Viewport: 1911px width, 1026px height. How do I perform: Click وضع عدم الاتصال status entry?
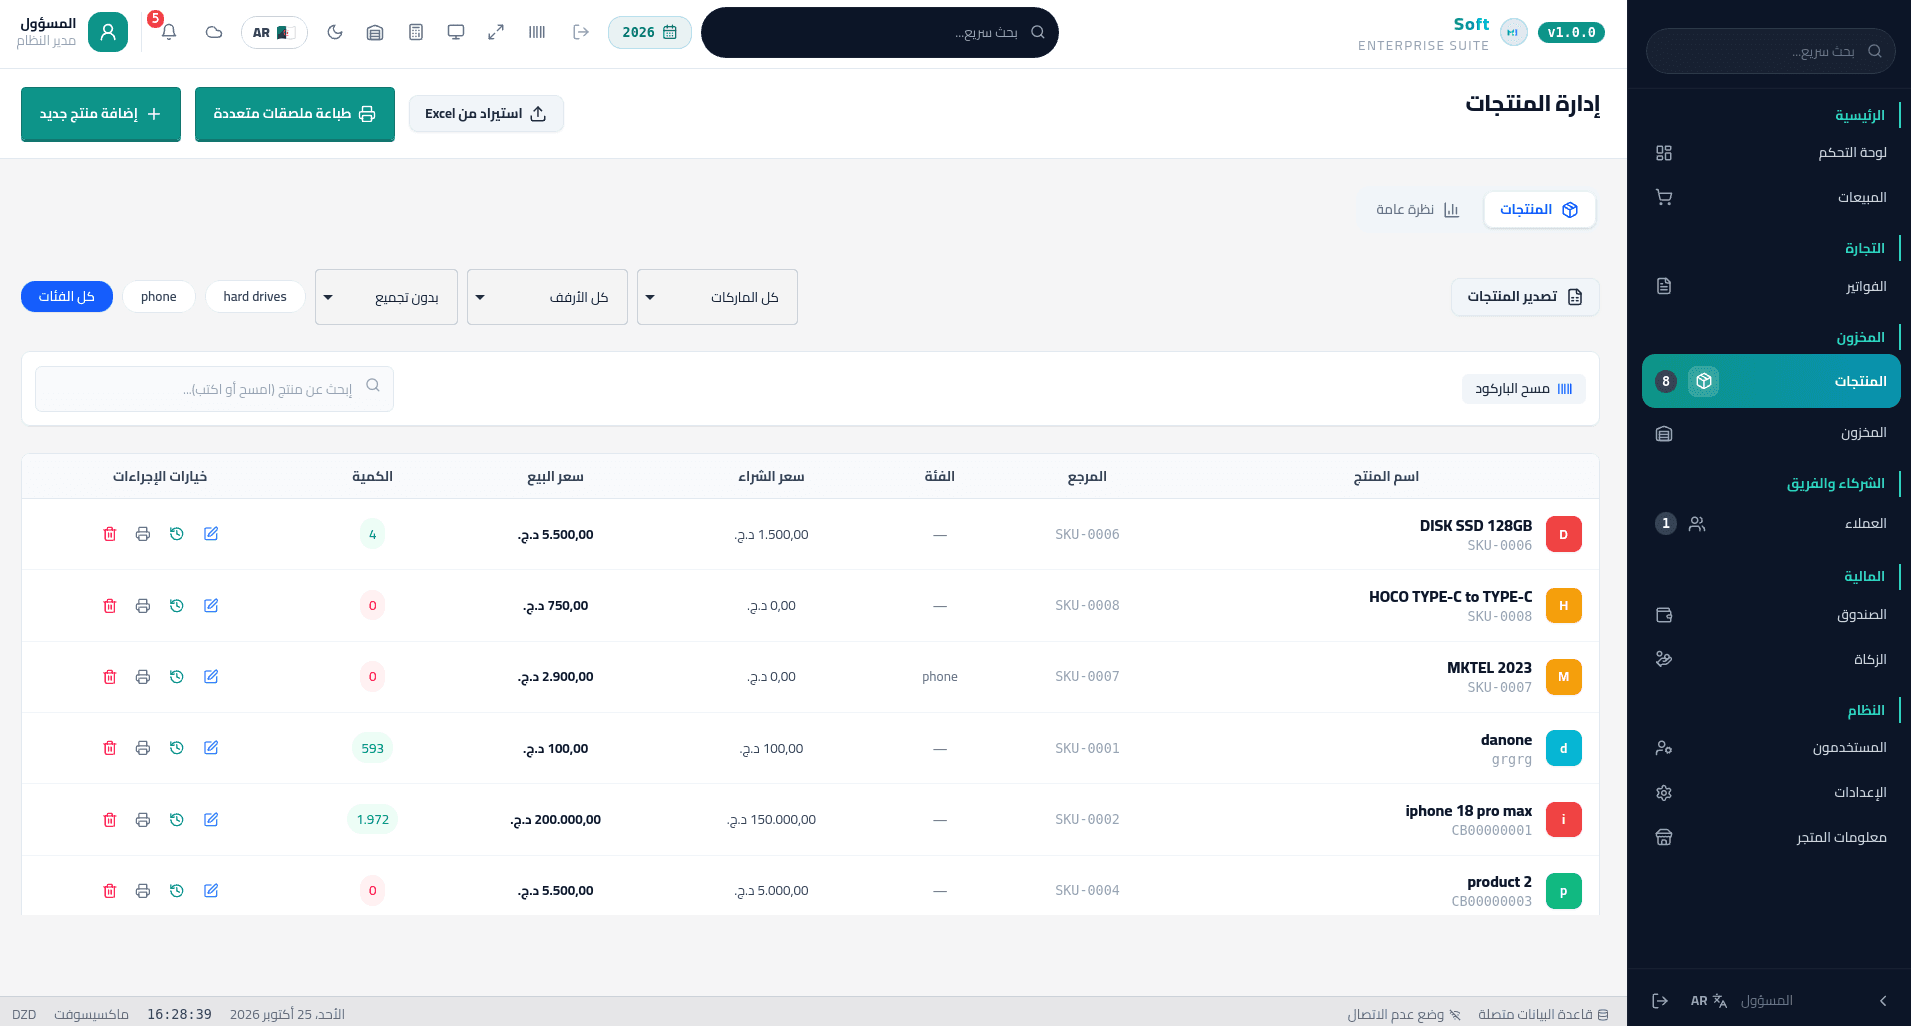(1403, 1014)
